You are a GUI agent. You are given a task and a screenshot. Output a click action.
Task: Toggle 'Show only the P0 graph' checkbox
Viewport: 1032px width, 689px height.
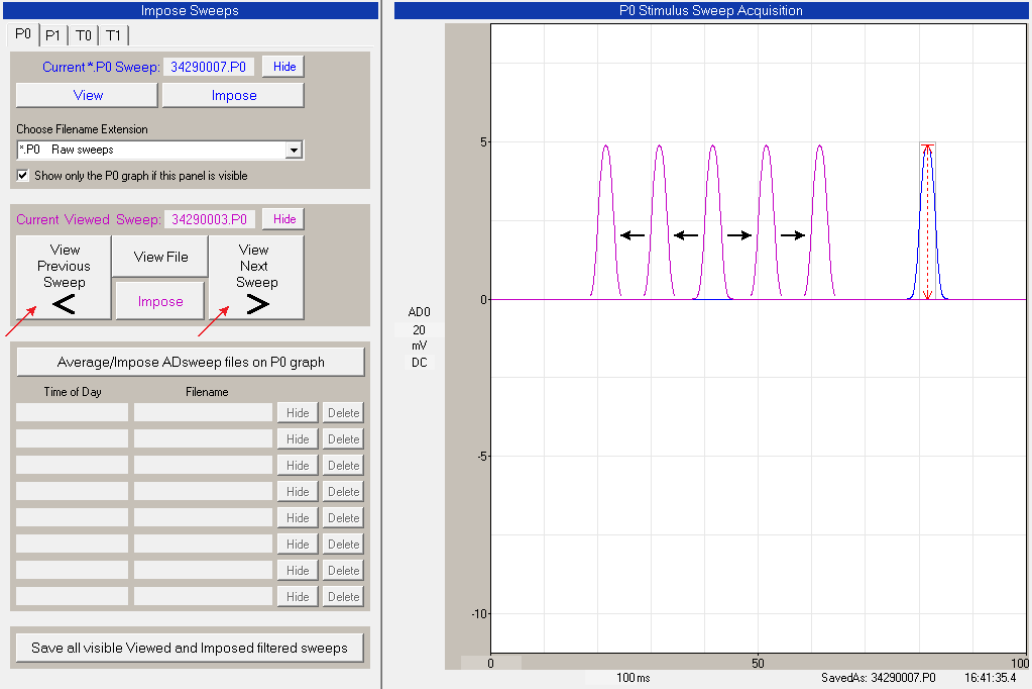23,176
